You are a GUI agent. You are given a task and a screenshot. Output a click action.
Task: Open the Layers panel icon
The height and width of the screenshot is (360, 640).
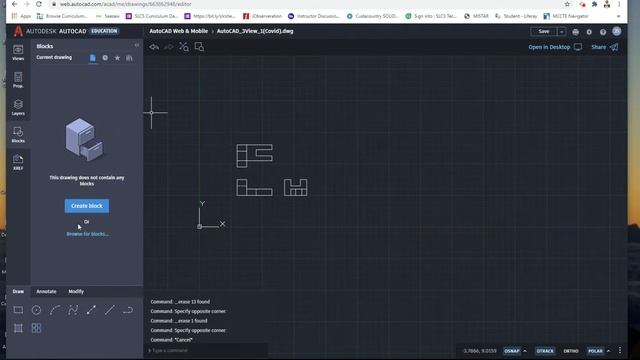pos(18,107)
